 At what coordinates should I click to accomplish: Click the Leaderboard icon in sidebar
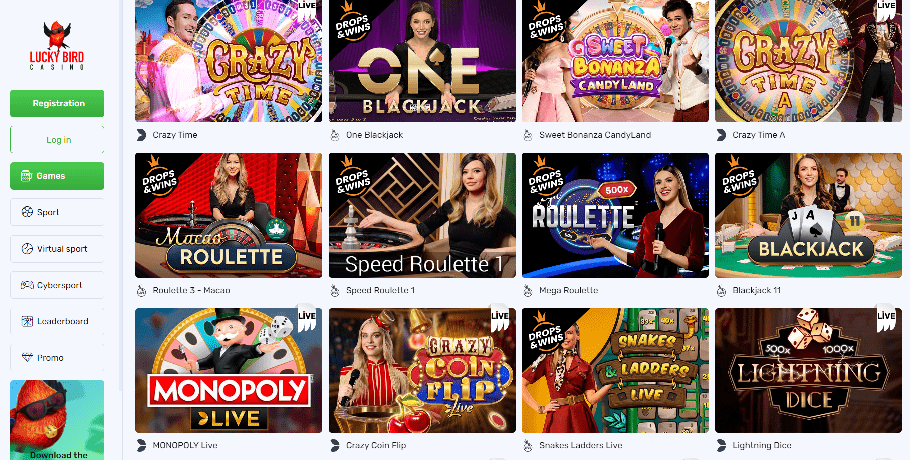click(x=27, y=321)
